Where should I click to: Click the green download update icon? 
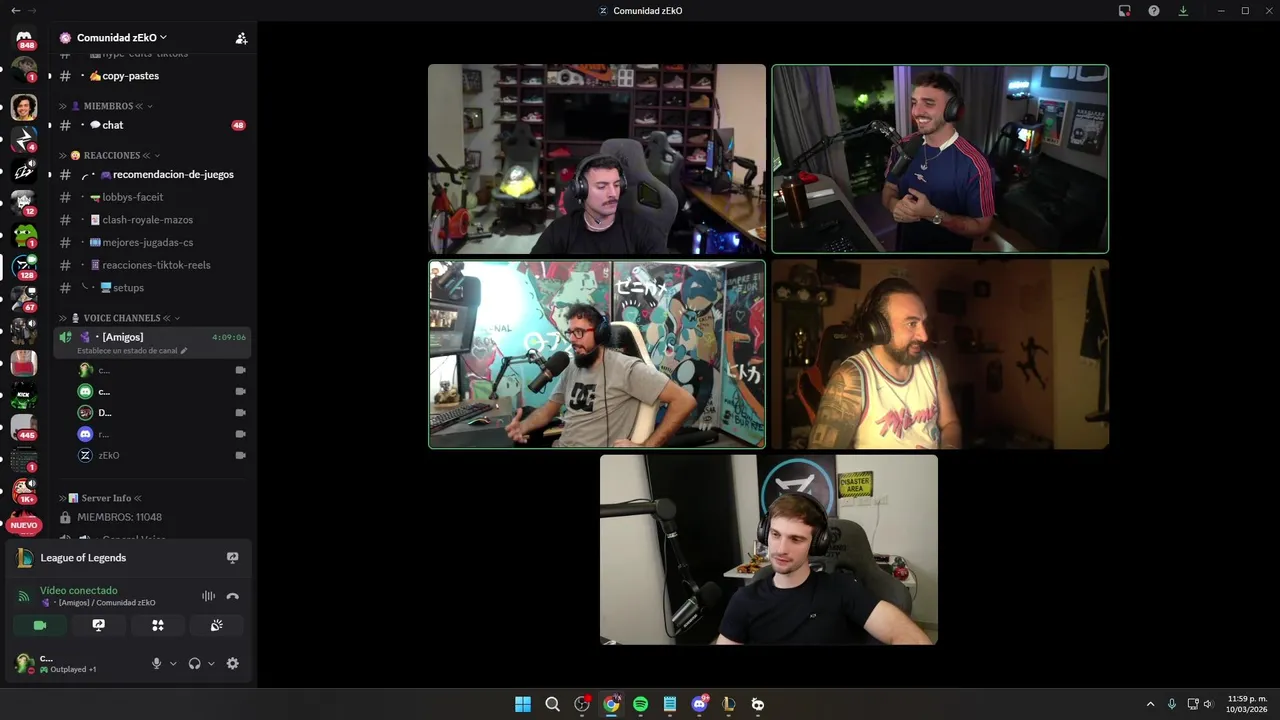point(1183,10)
